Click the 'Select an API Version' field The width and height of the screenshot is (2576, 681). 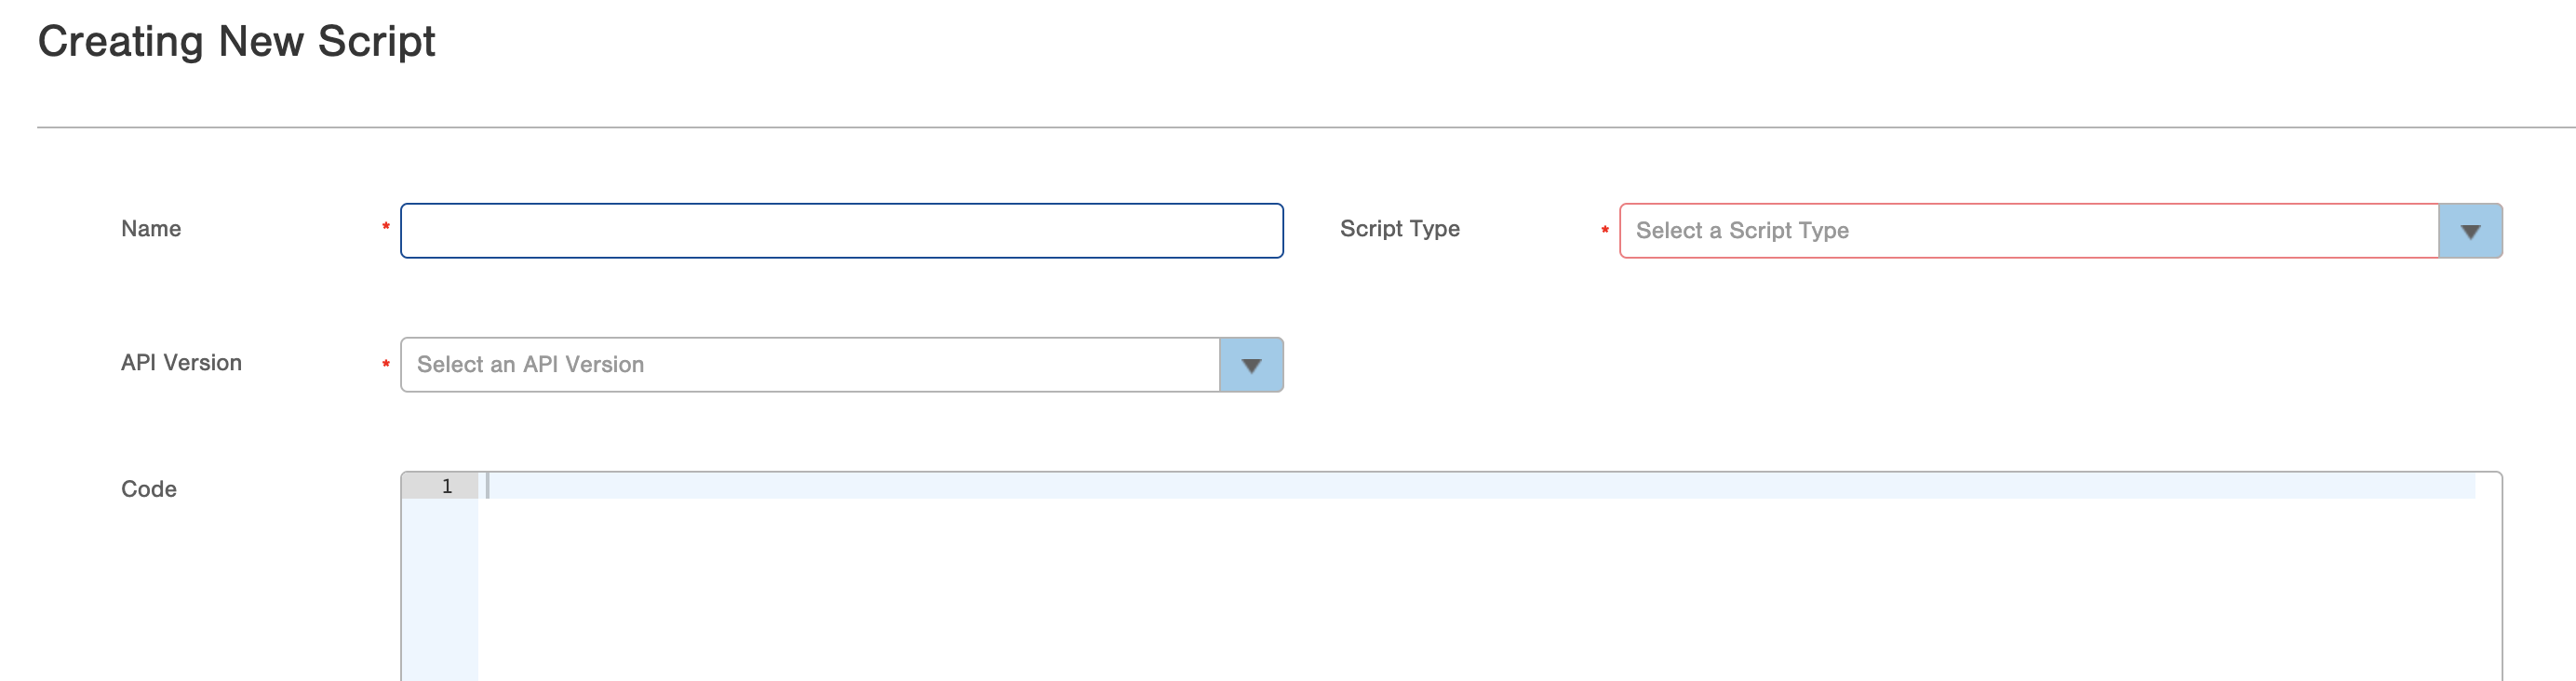(809, 365)
